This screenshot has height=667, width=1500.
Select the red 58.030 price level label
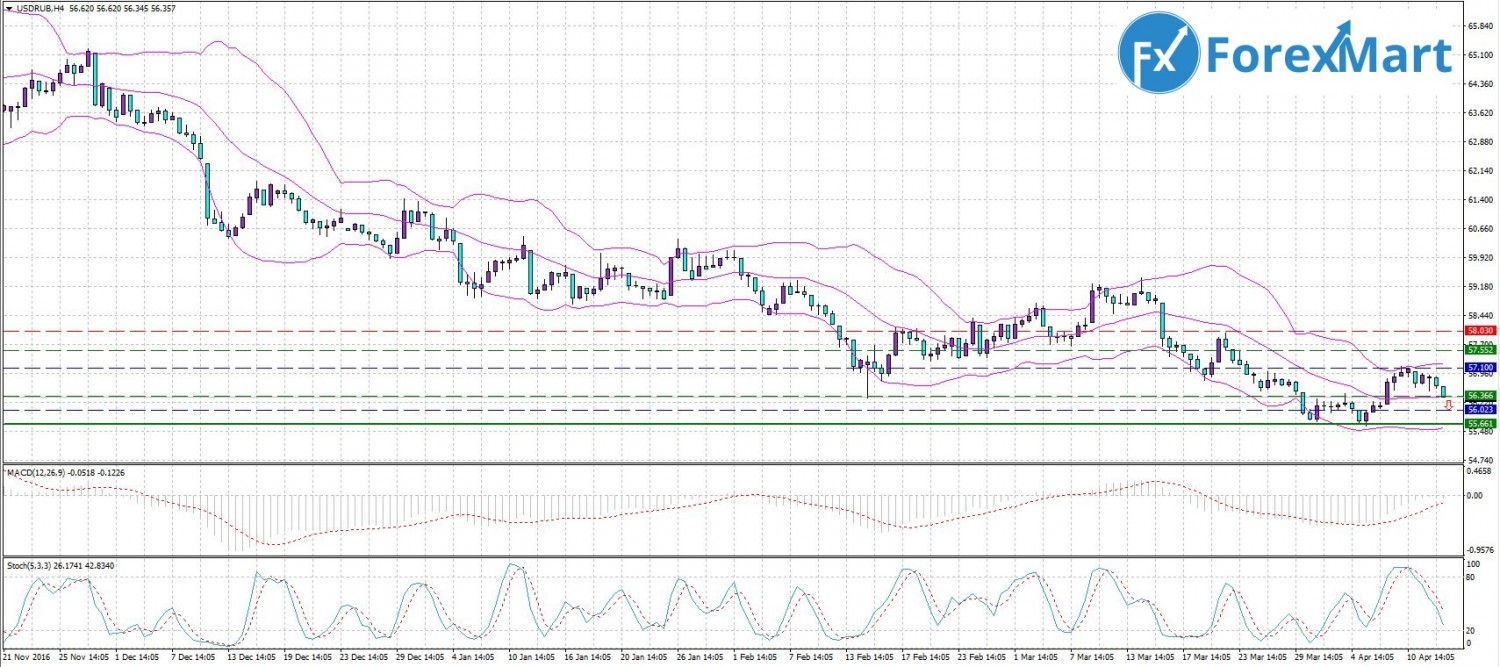(1479, 330)
